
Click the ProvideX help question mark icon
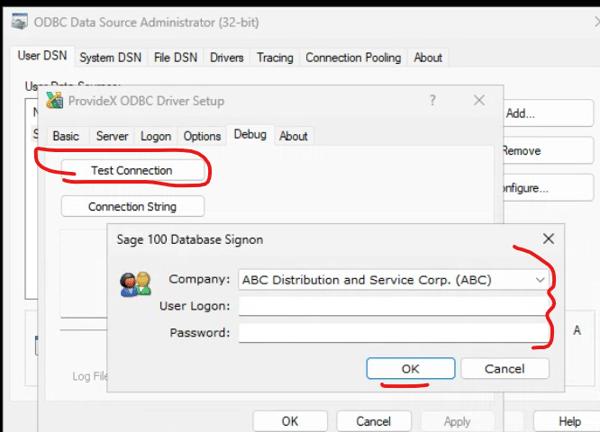[x=433, y=101]
